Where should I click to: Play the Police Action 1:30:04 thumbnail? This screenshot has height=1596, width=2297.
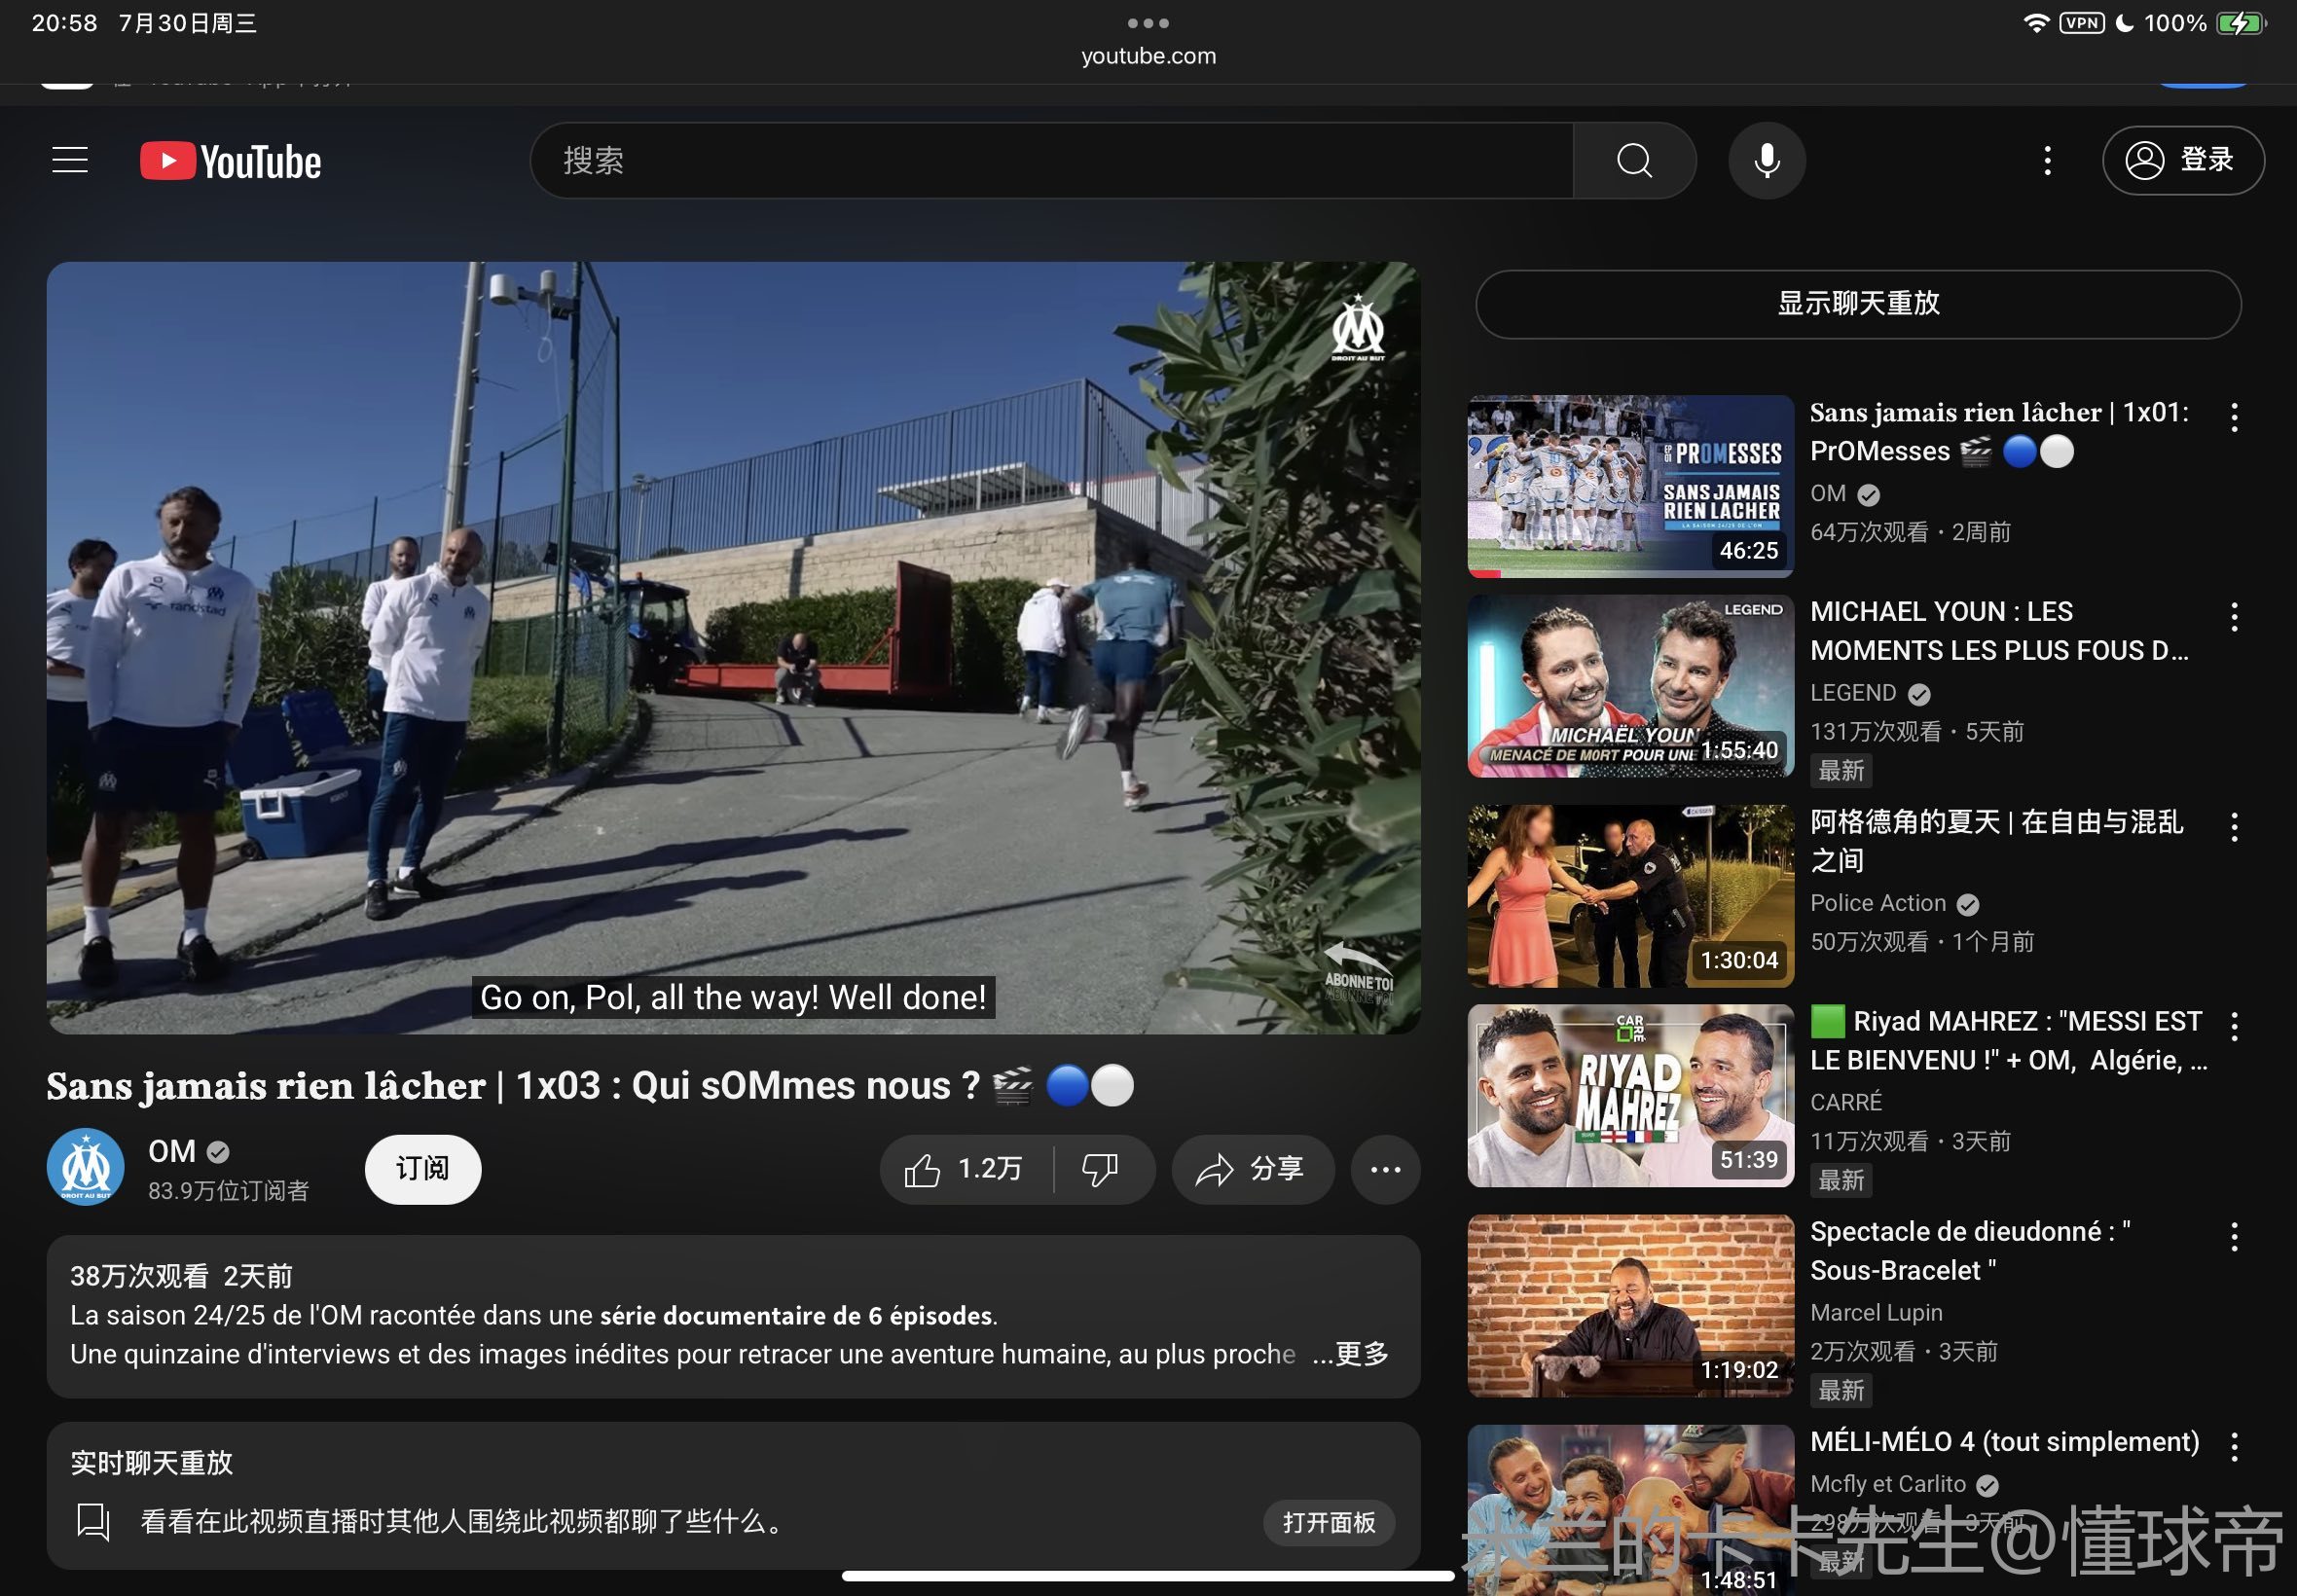pos(1630,896)
